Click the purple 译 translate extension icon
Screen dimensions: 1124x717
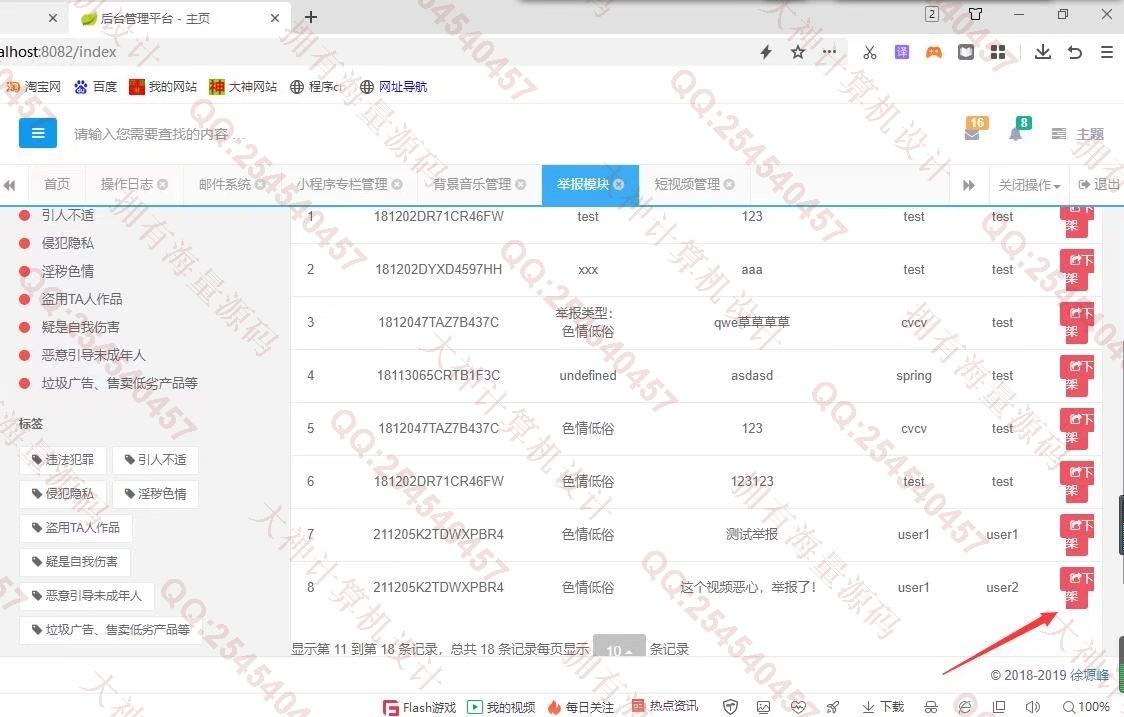pyautogui.click(x=902, y=52)
